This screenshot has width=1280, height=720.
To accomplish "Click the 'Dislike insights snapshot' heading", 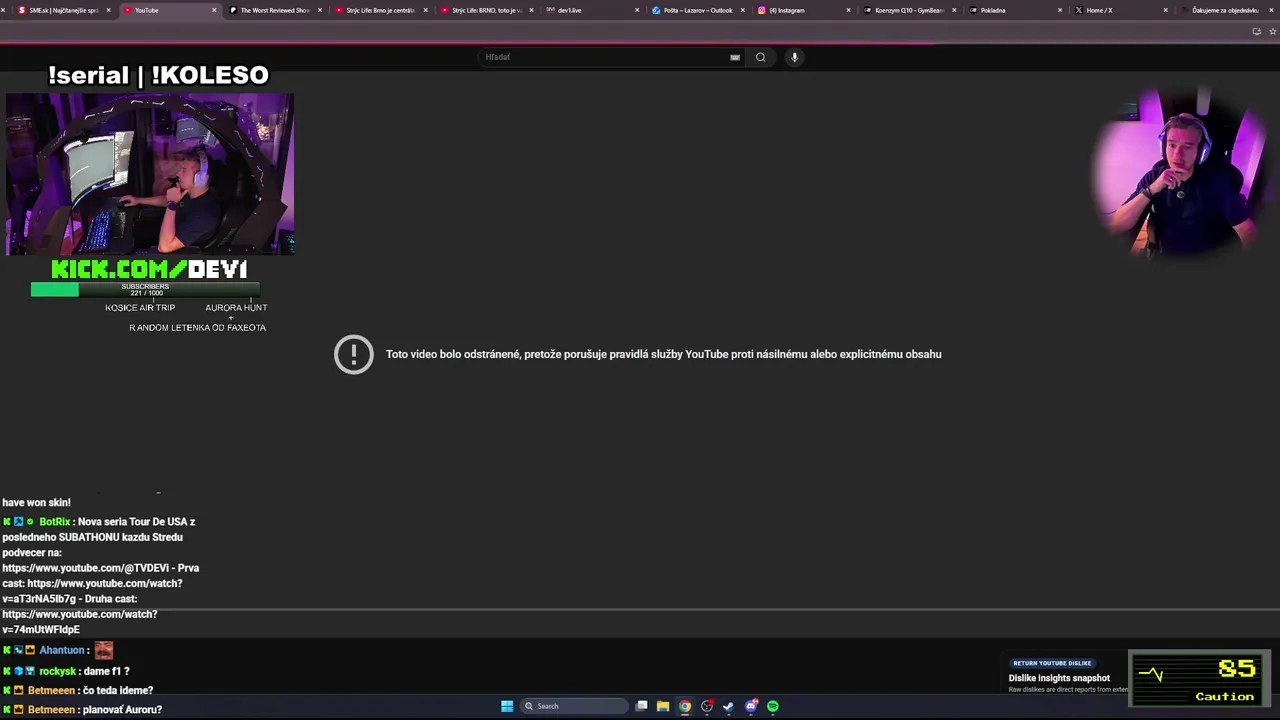I will point(1059,678).
